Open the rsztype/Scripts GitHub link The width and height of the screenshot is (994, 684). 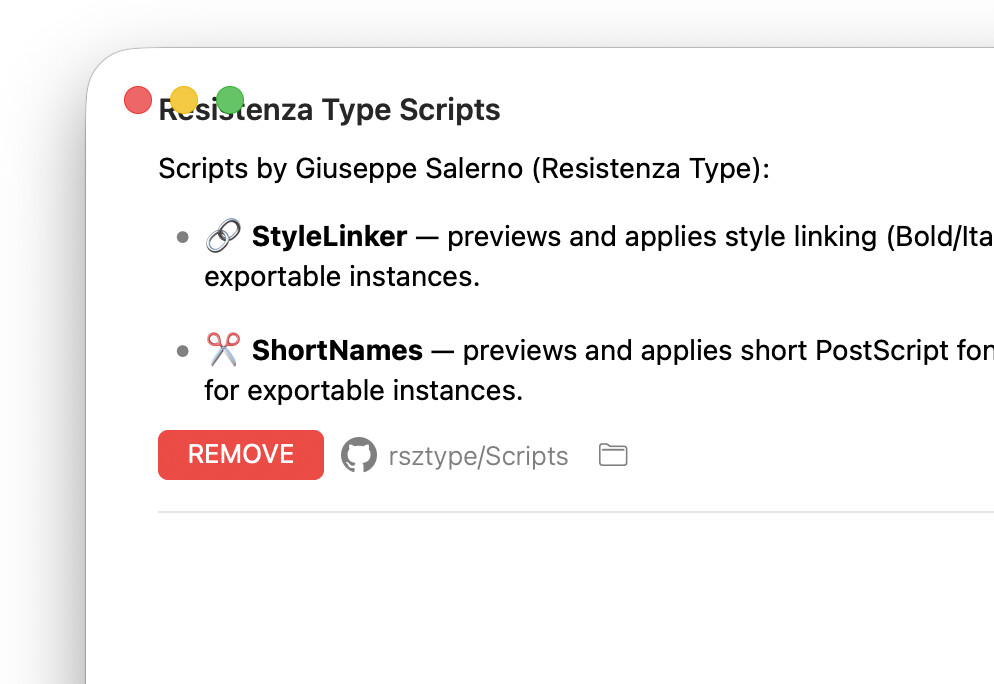(478, 456)
